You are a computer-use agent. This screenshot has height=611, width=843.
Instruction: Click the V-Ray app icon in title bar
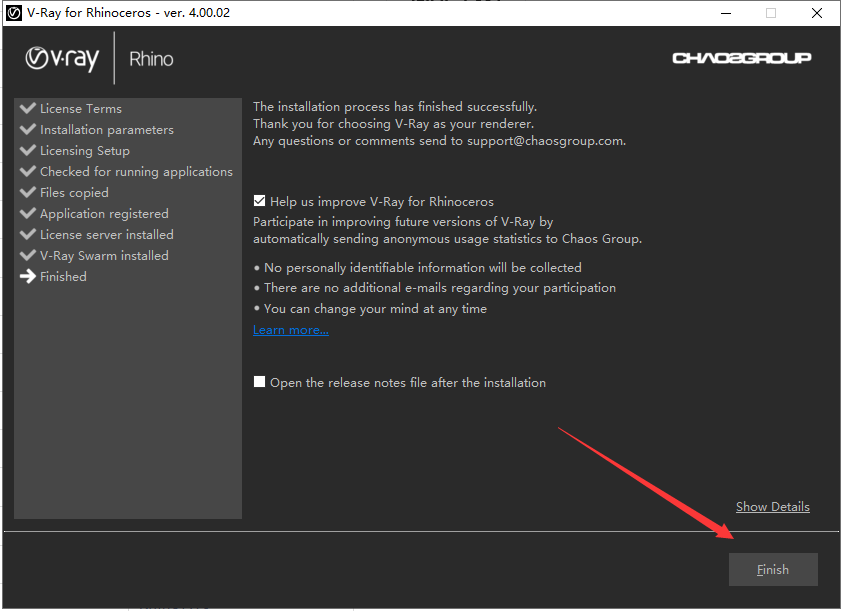tap(14, 13)
